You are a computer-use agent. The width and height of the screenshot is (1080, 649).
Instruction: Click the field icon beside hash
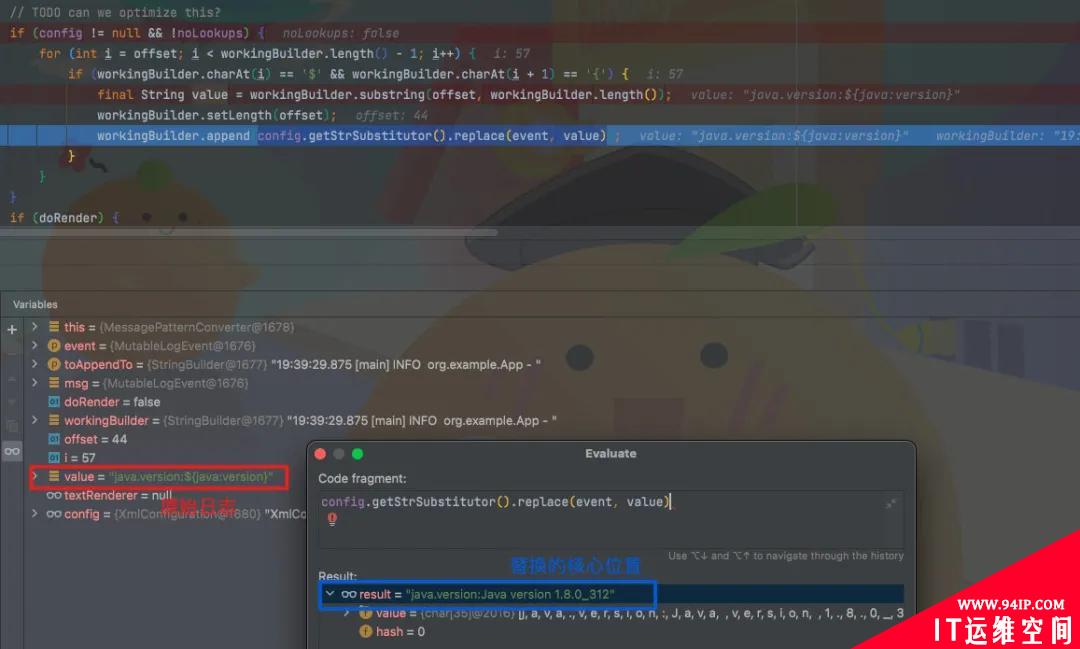tap(366, 631)
